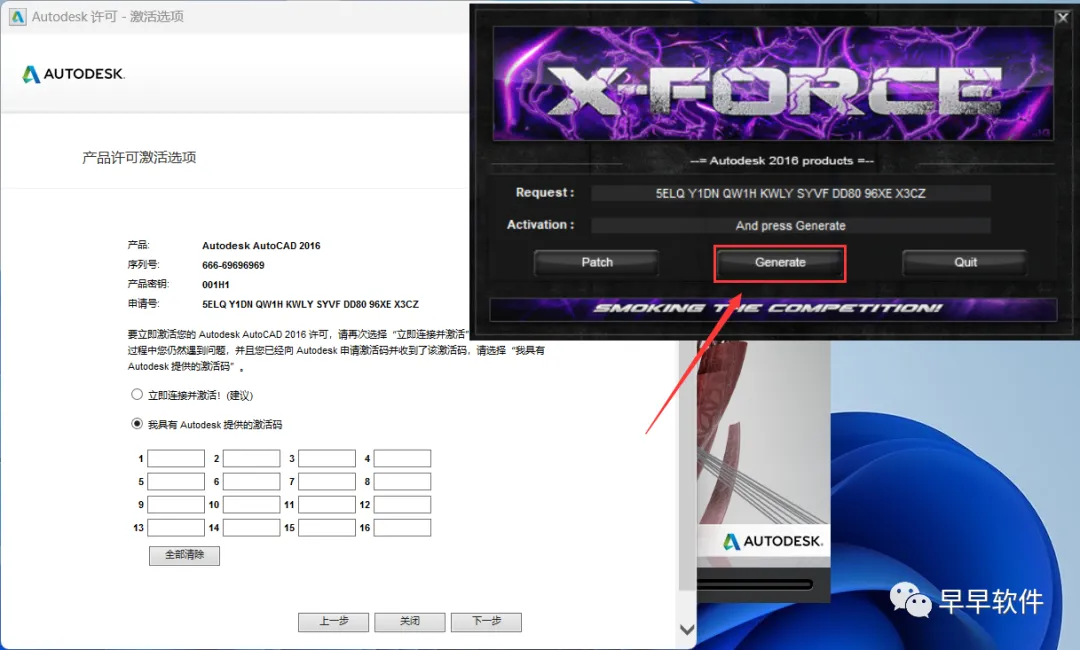Click the serial number 666-69696969
The width and height of the screenshot is (1080, 650).
[233, 265]
